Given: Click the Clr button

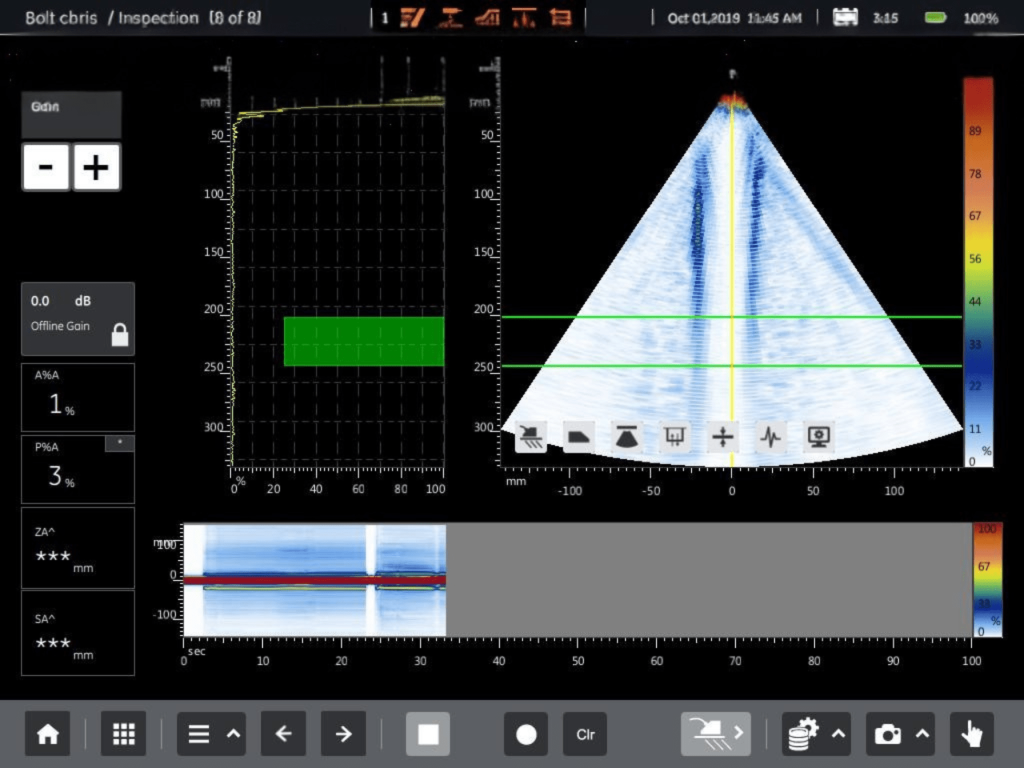Looking at the screenshot, I should pyautogui.click(x=585, y=734).
